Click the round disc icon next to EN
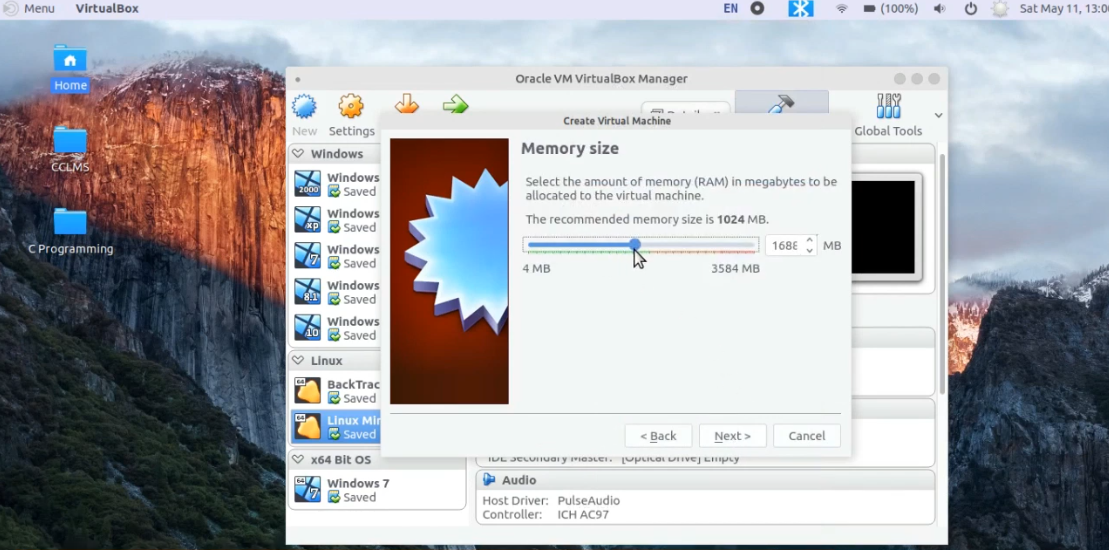 click(x=757, y=8)
